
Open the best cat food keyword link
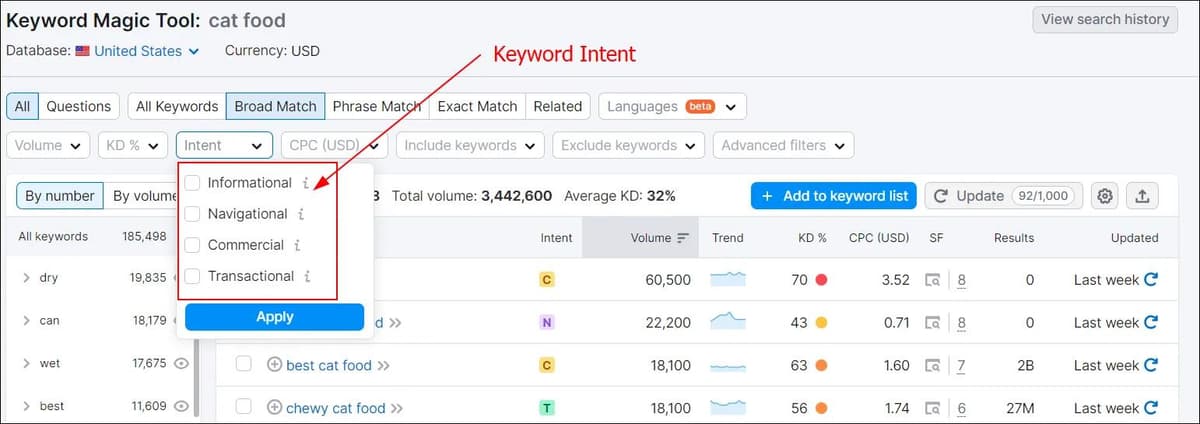[x=329, y=365]
